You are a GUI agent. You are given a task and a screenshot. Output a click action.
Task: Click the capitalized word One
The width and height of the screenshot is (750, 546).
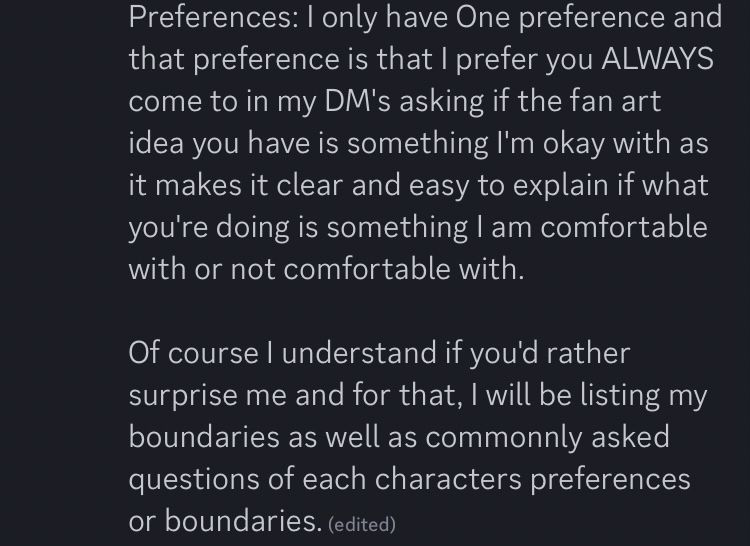[x=483, y=17]
